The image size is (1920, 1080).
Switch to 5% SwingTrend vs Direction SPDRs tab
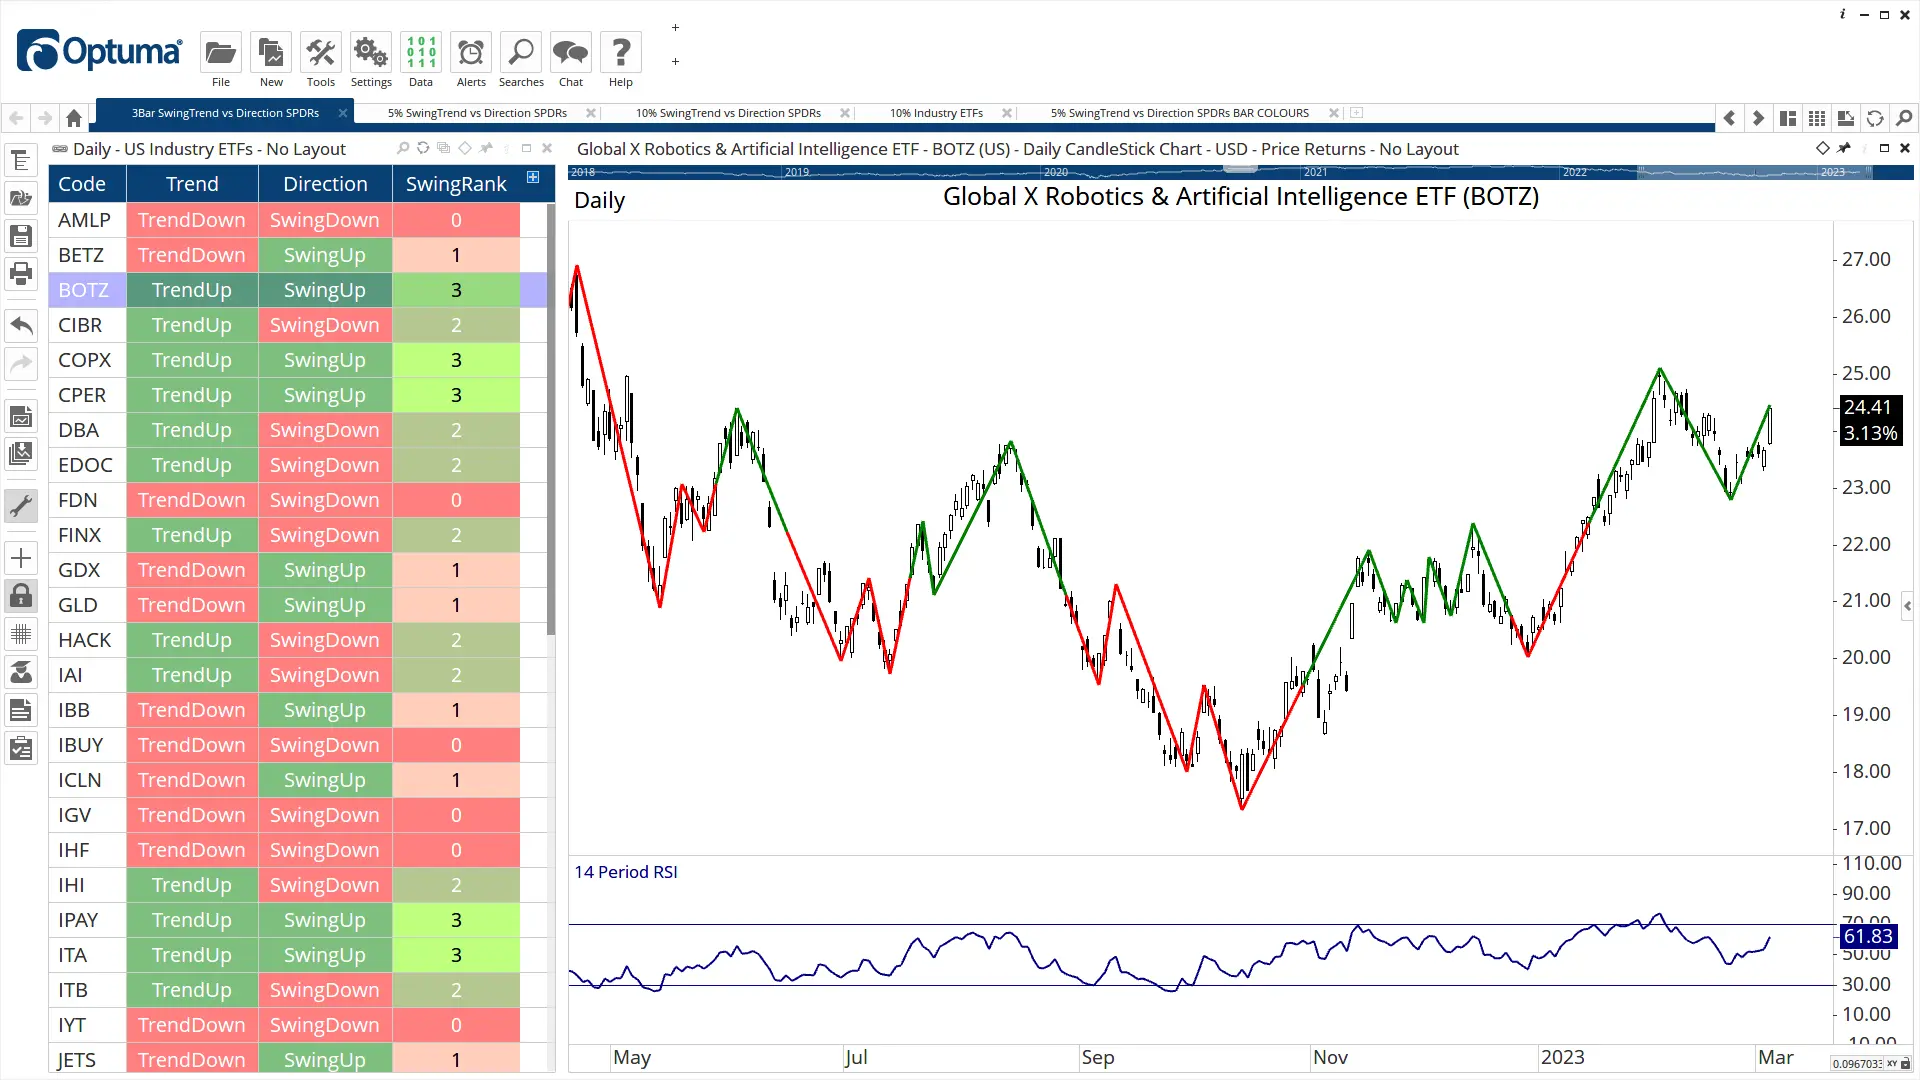477,113
